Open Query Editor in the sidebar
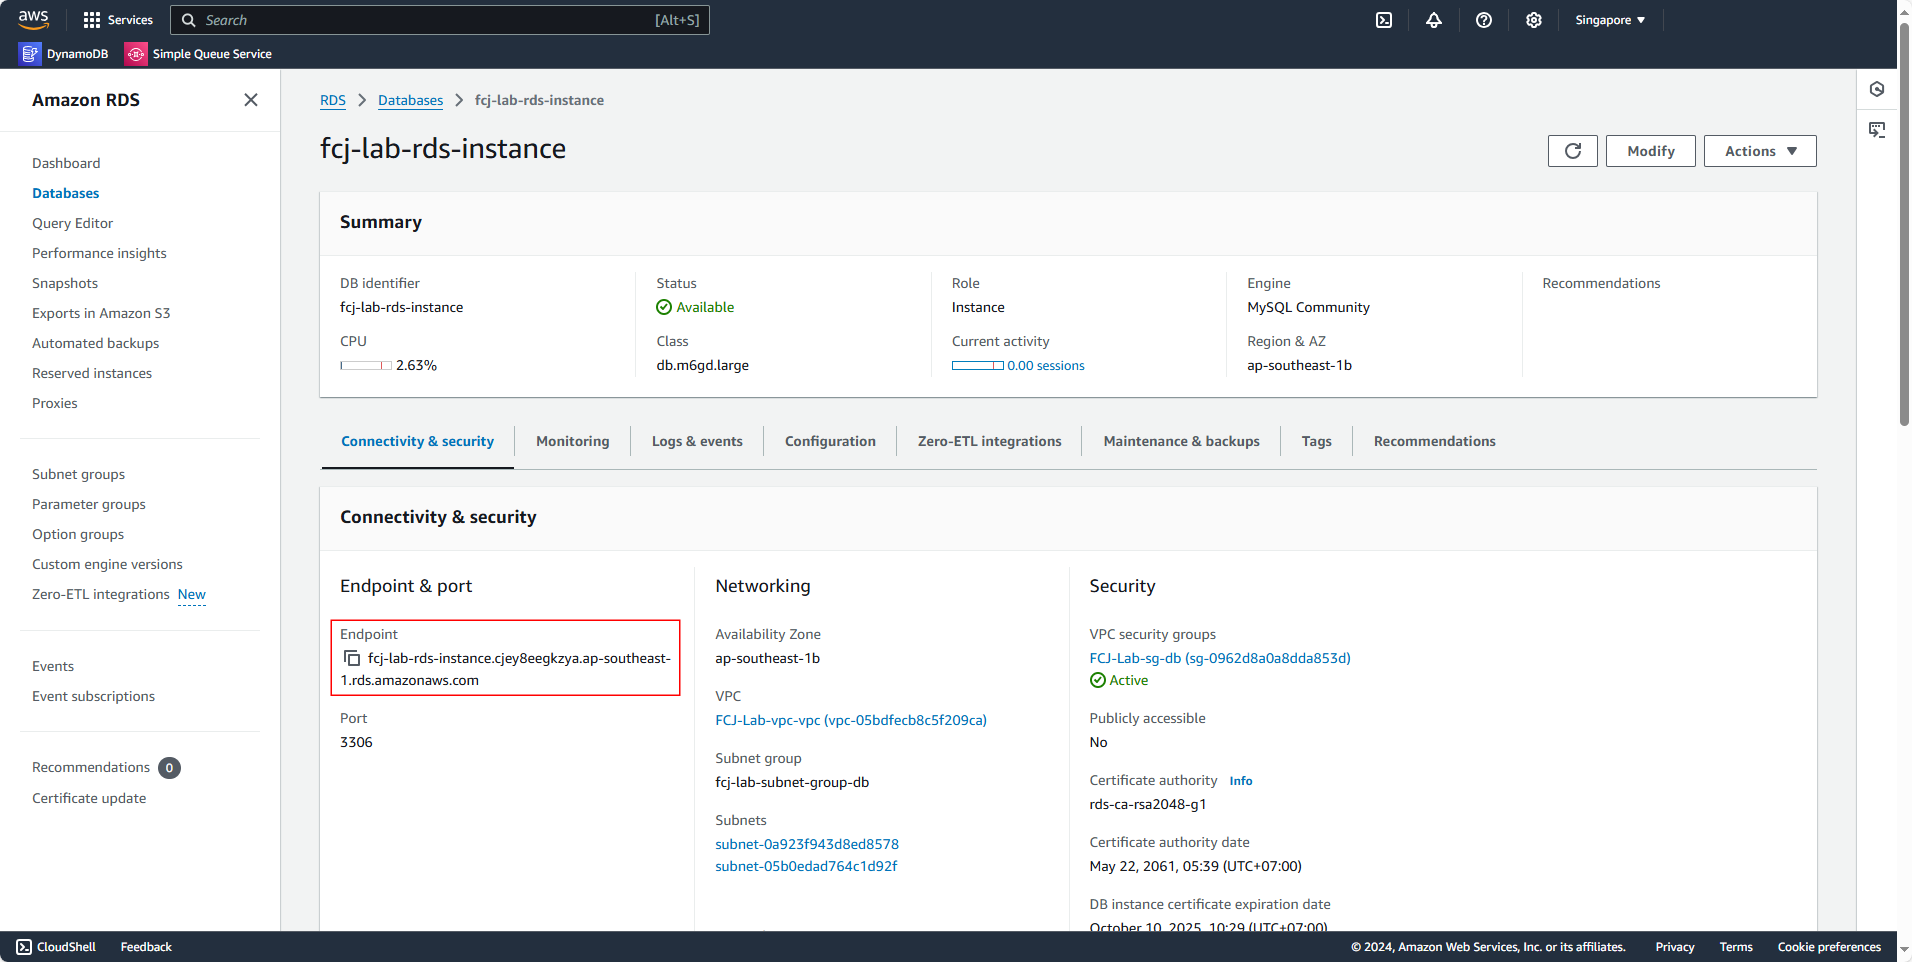The height and width of the screenshot is (962, 1912). [73, 223]
